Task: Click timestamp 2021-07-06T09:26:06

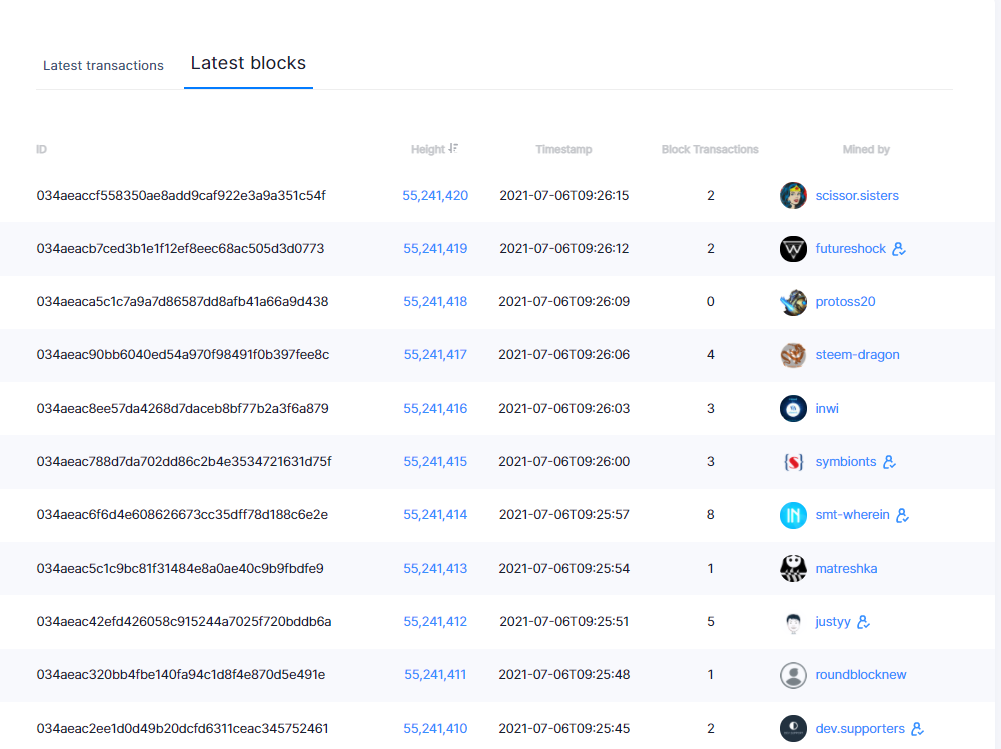Action: pos(564,354)
